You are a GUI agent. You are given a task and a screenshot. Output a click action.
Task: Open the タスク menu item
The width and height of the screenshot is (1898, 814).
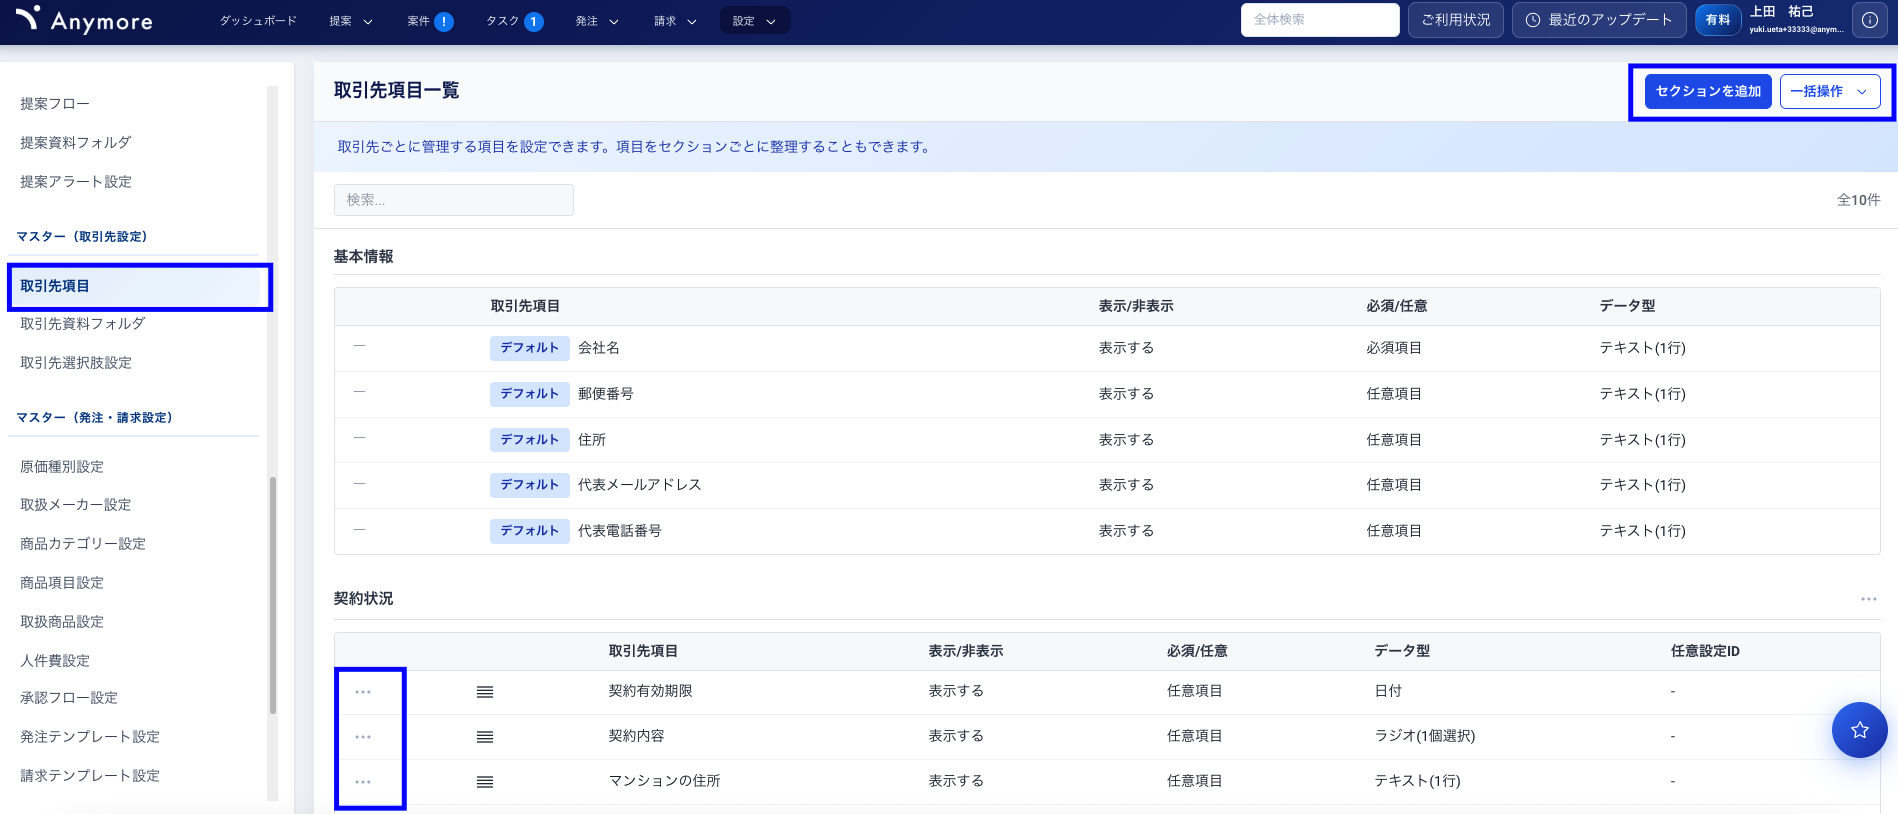click(502, 21)
